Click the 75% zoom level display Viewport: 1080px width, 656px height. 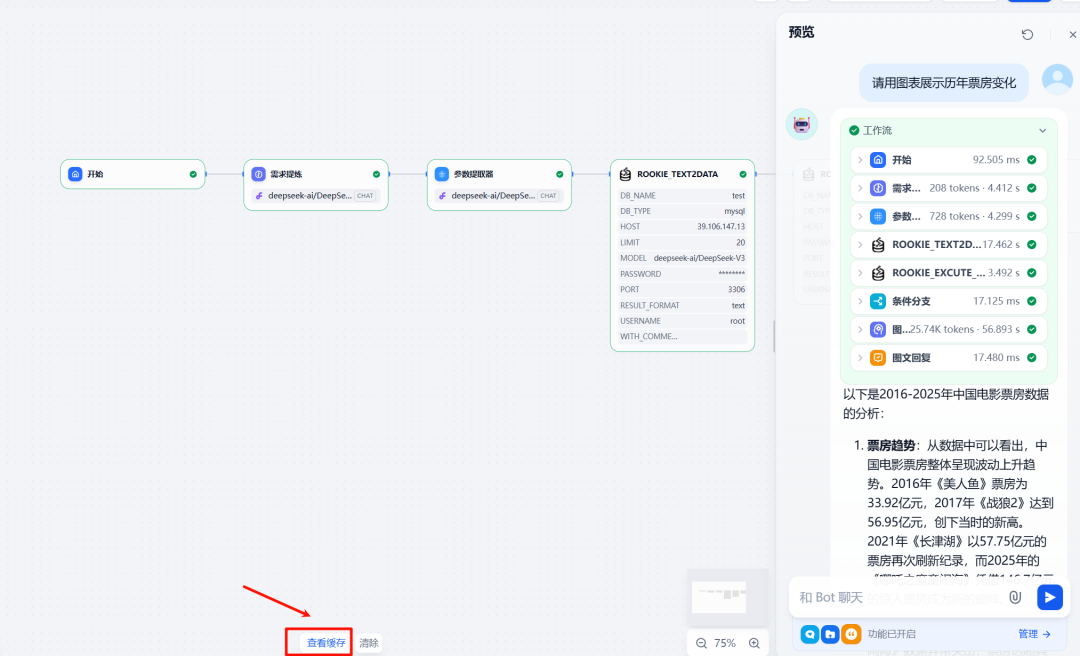[725, 644]
